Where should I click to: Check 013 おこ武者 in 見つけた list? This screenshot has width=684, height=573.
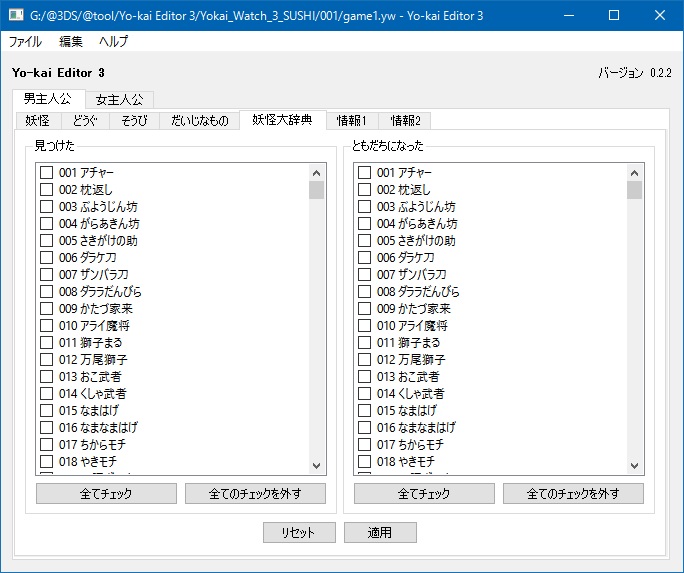[47, 376]
